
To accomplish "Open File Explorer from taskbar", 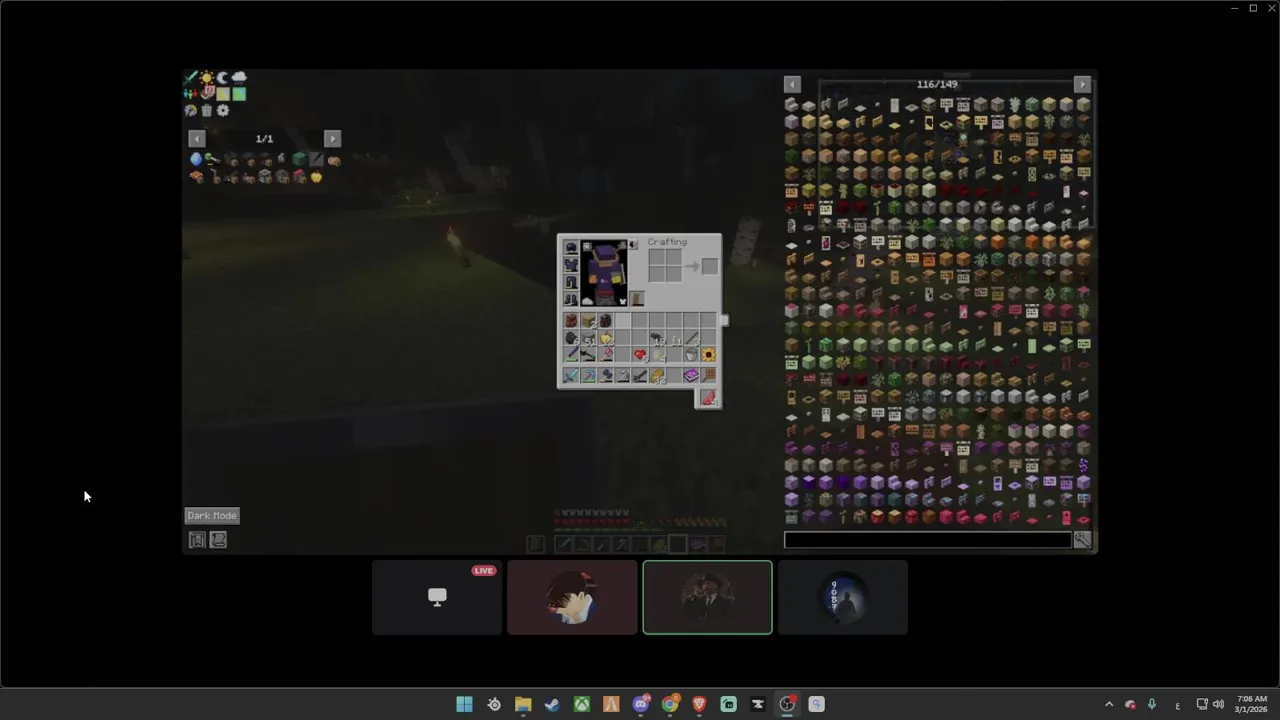I will coord(523,704).
